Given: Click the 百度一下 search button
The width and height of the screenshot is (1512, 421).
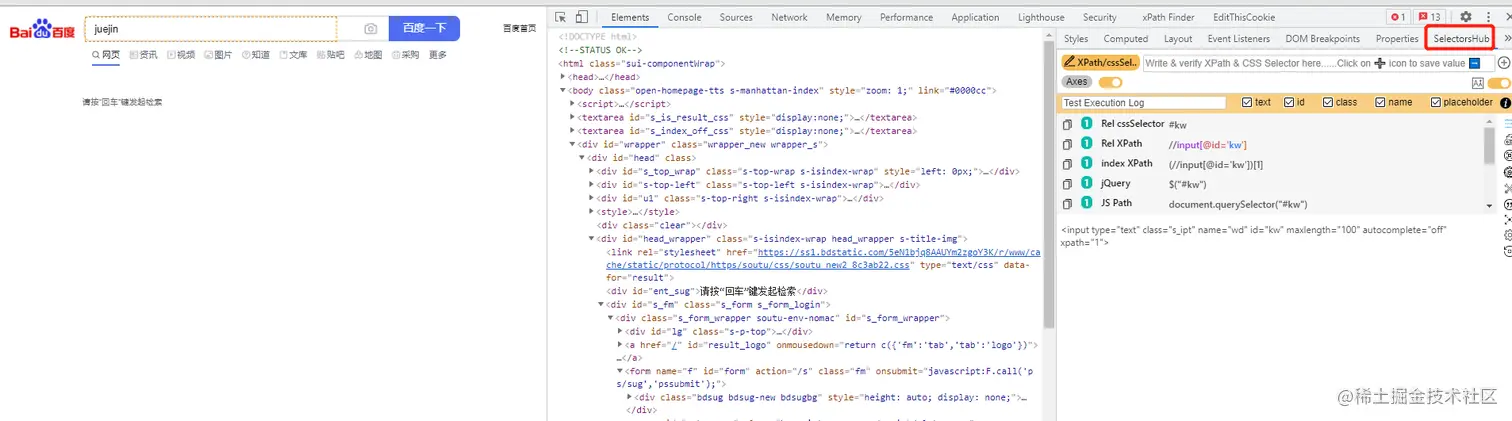Looking at the screenshot, I should (x=424, y=29).
